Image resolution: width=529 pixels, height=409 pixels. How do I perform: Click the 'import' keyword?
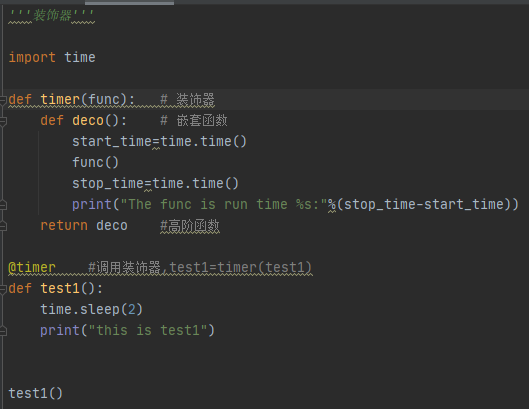32,57
